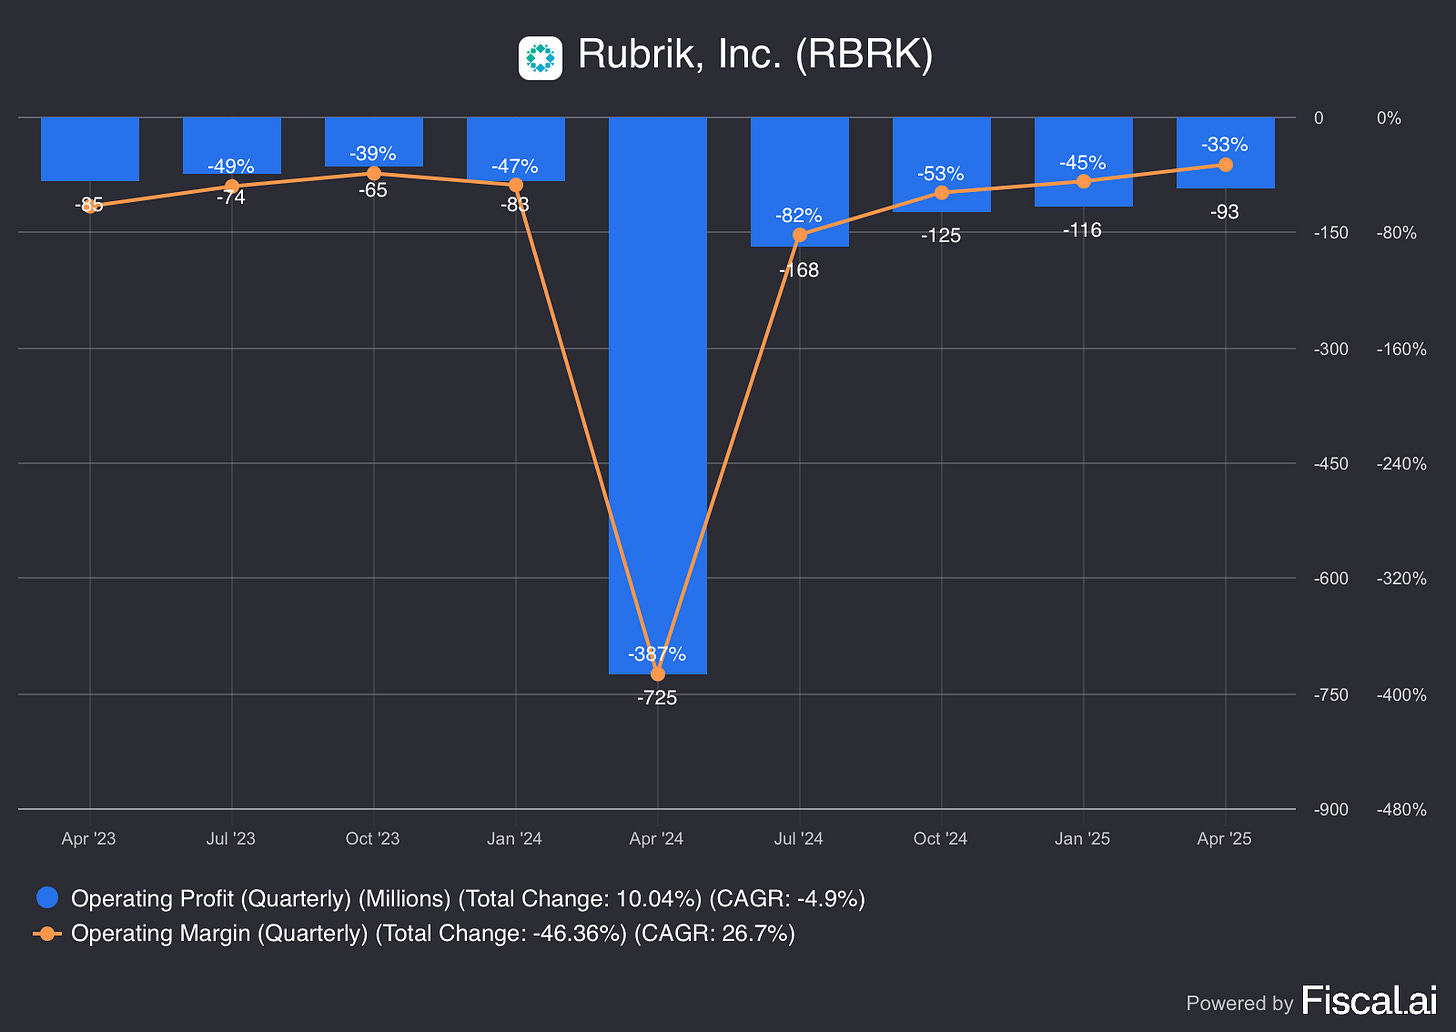The width and height of the screenshot is (1456, 1032).
Task: Select the Apr '24 bar labeled -725
Action: tap(658, 396)
